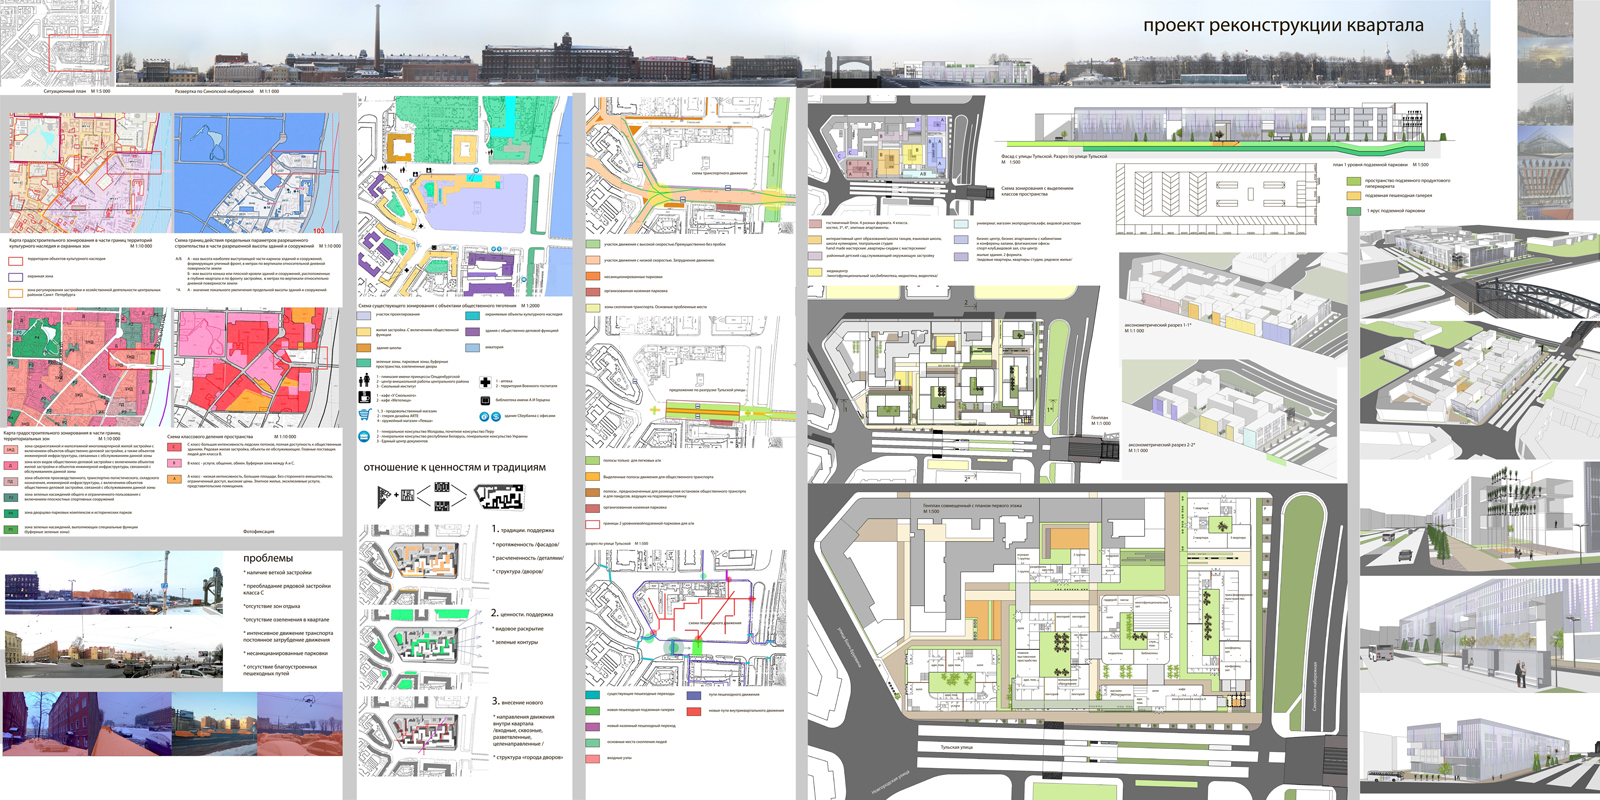The width and height of the screenshot is (1600, 800).
Task: Click the consulate briefcase icon in the legend
Action: click(364, 436)
